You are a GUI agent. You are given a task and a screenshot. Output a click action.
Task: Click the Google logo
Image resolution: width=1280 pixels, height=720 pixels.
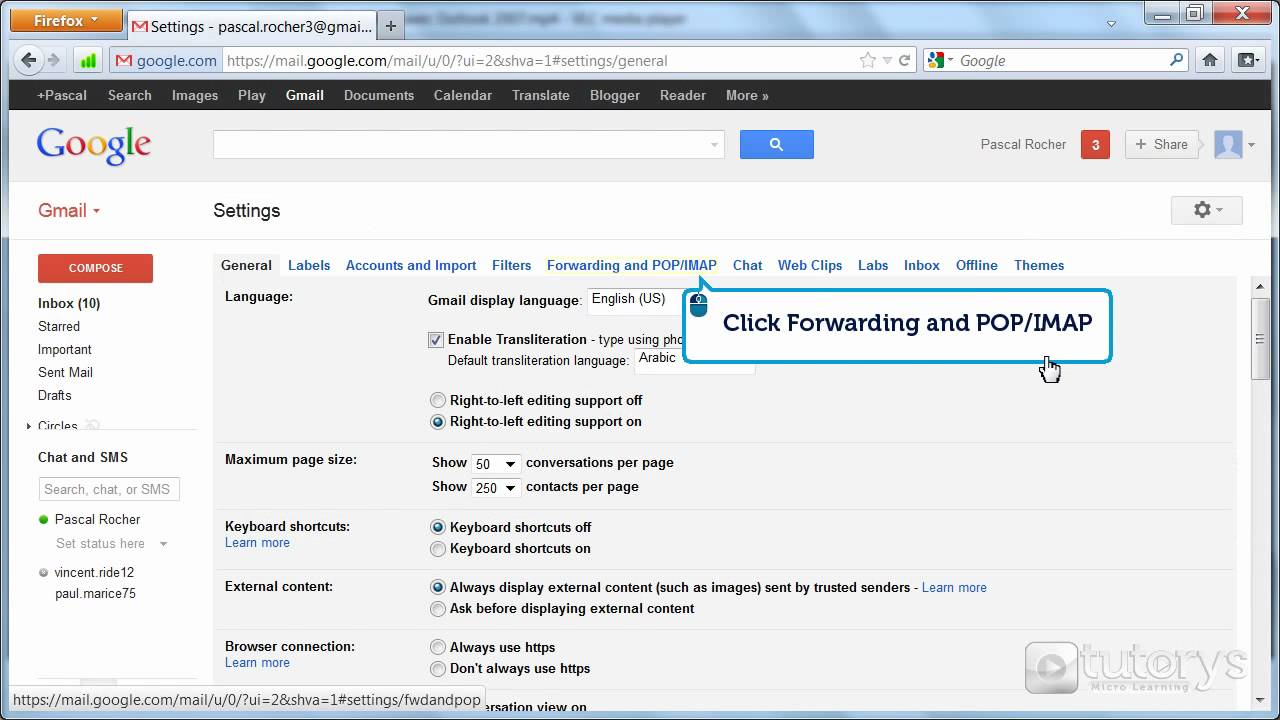tap(94, 145)
